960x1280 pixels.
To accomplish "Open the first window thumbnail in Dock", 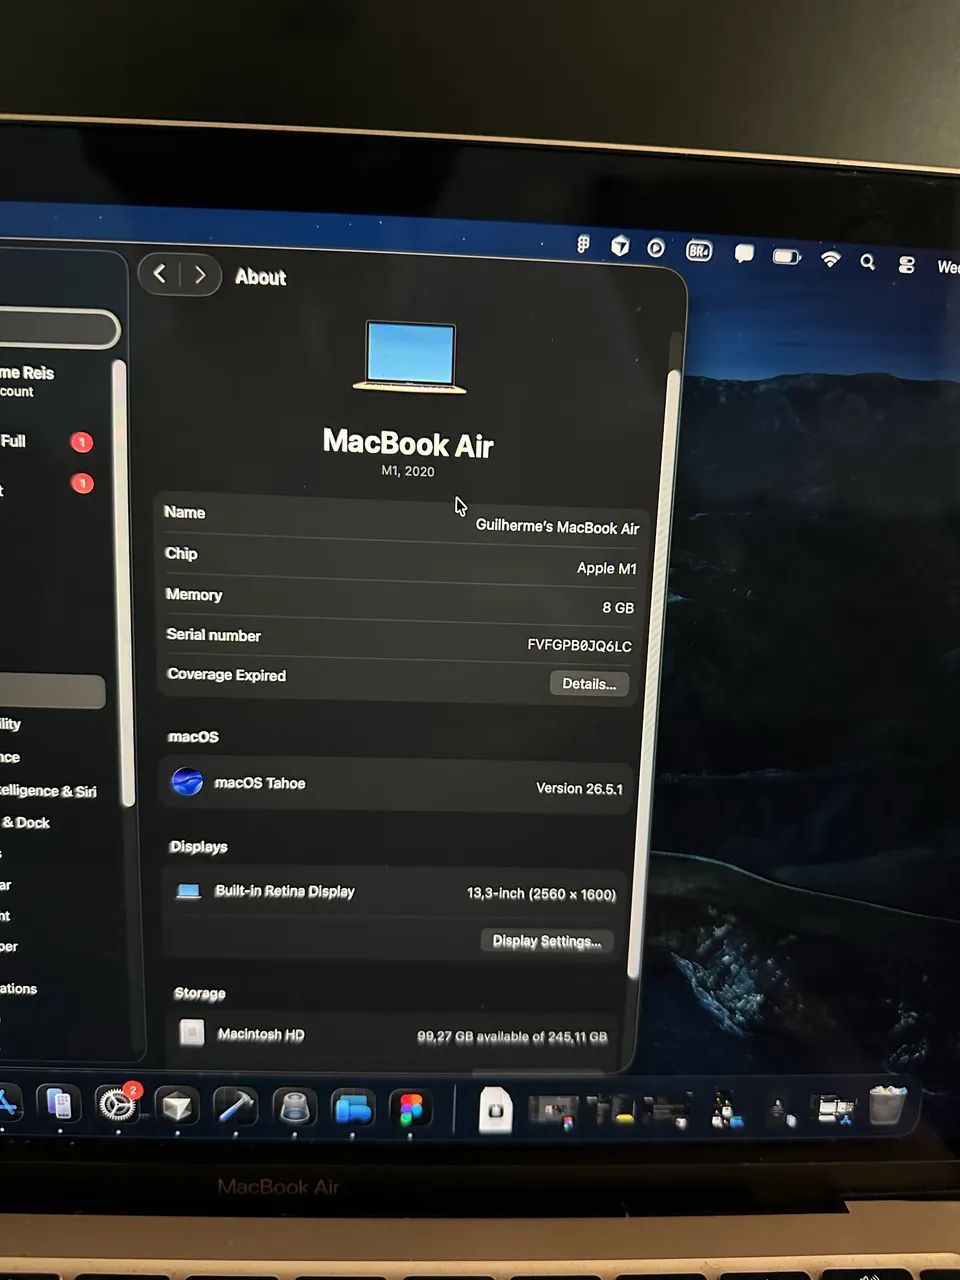I will [x=553, y=1111].
